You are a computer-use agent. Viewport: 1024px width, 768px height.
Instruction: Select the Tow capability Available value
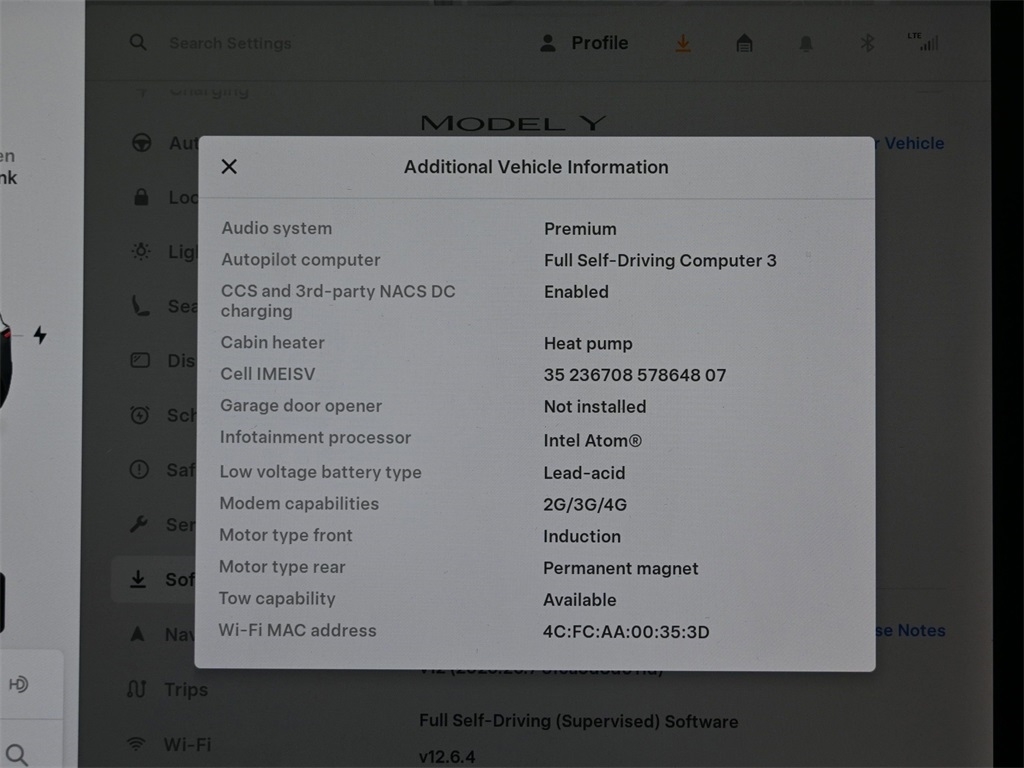pos(579,600)
